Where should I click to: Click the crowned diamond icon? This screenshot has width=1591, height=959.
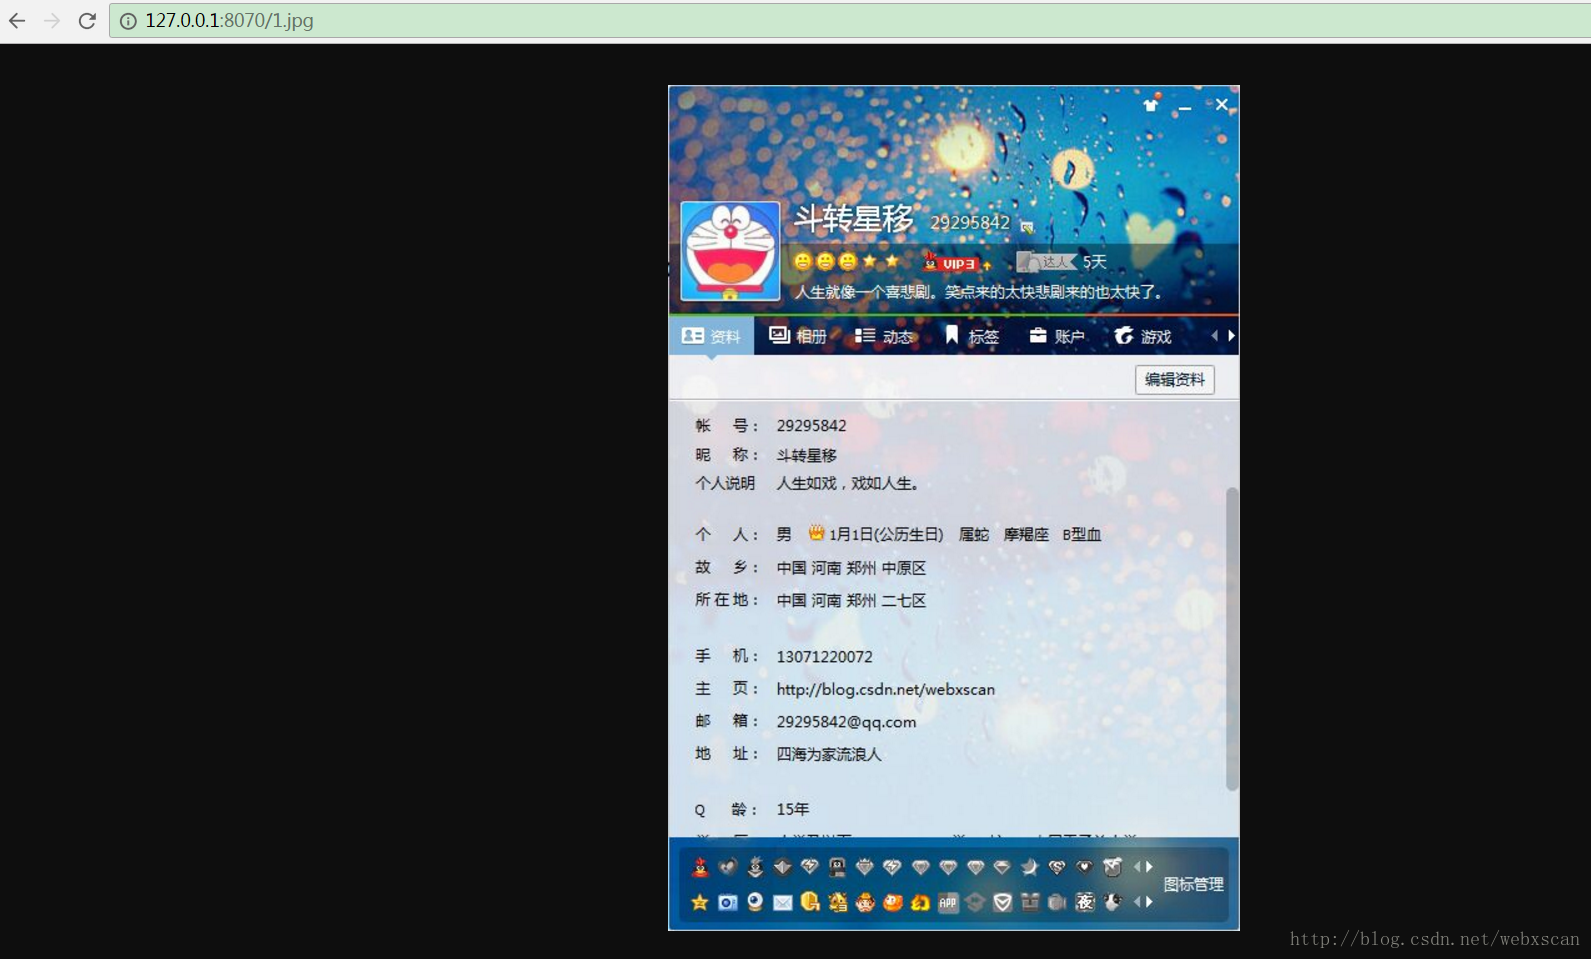865,867
